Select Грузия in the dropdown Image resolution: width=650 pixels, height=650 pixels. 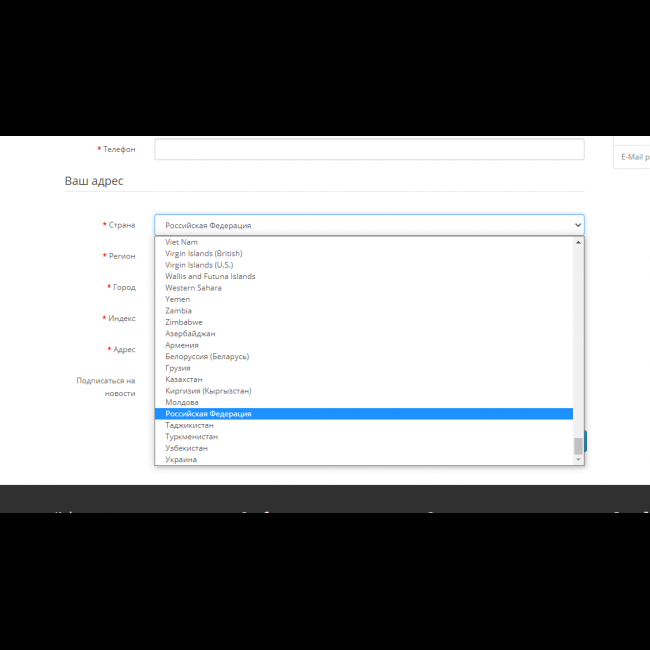pos(180,368)
